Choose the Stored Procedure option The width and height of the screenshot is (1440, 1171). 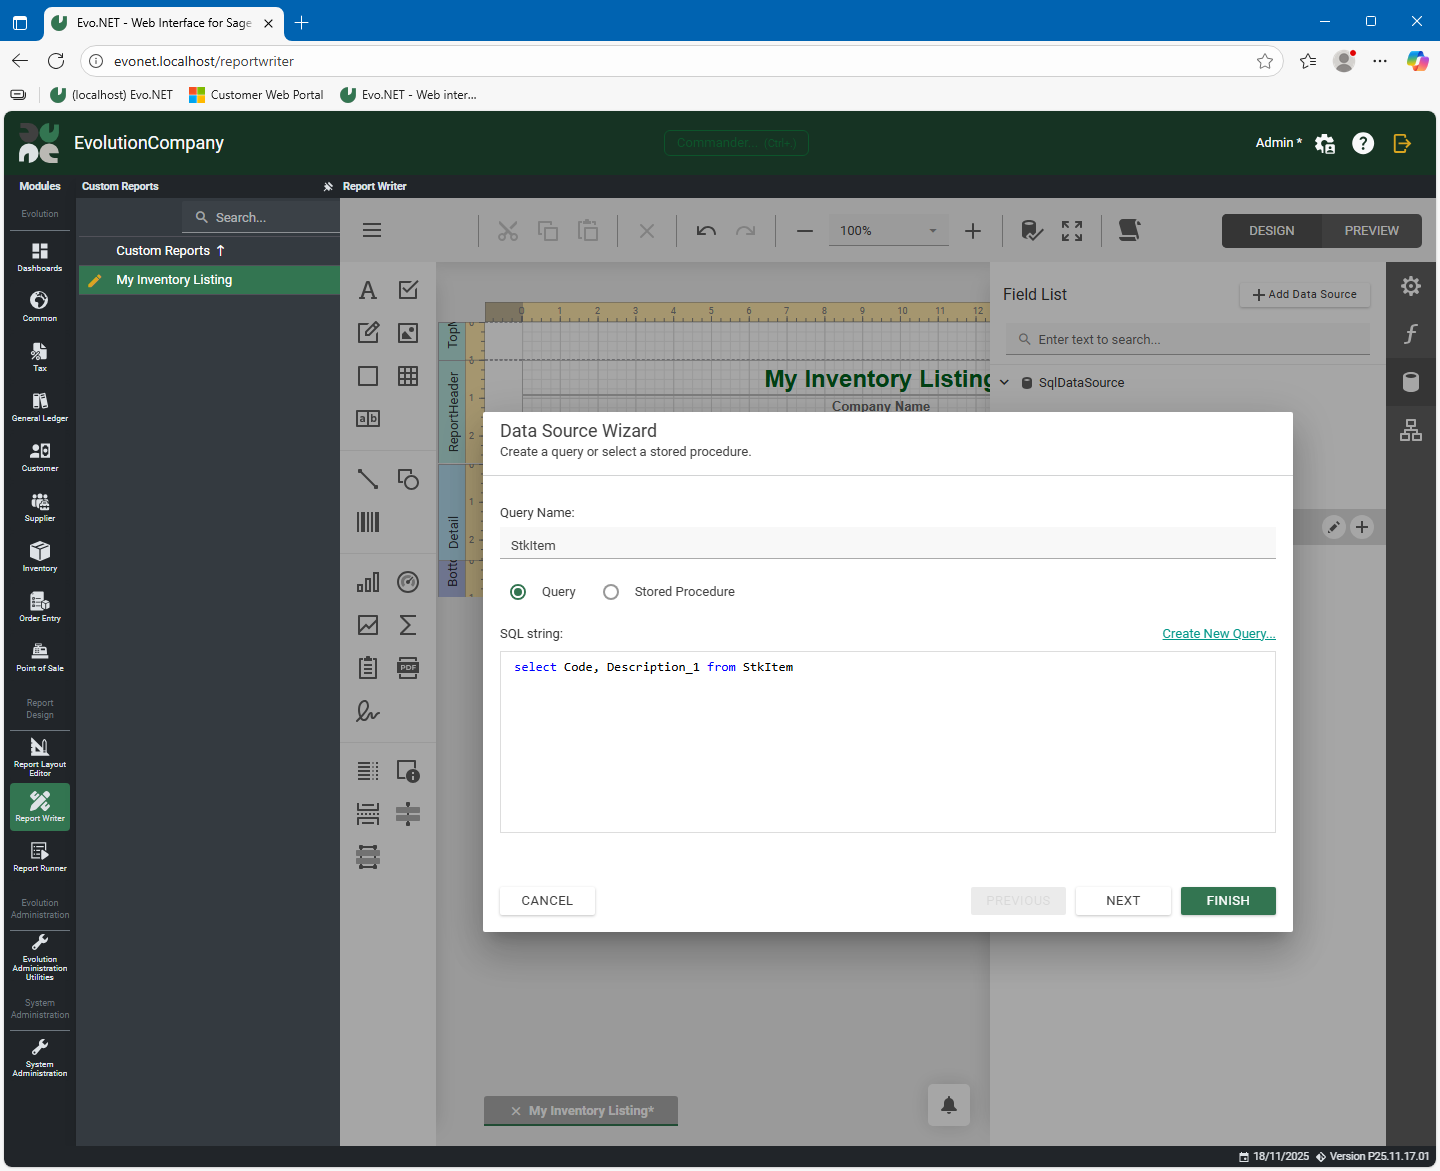[x=611, y=592]
